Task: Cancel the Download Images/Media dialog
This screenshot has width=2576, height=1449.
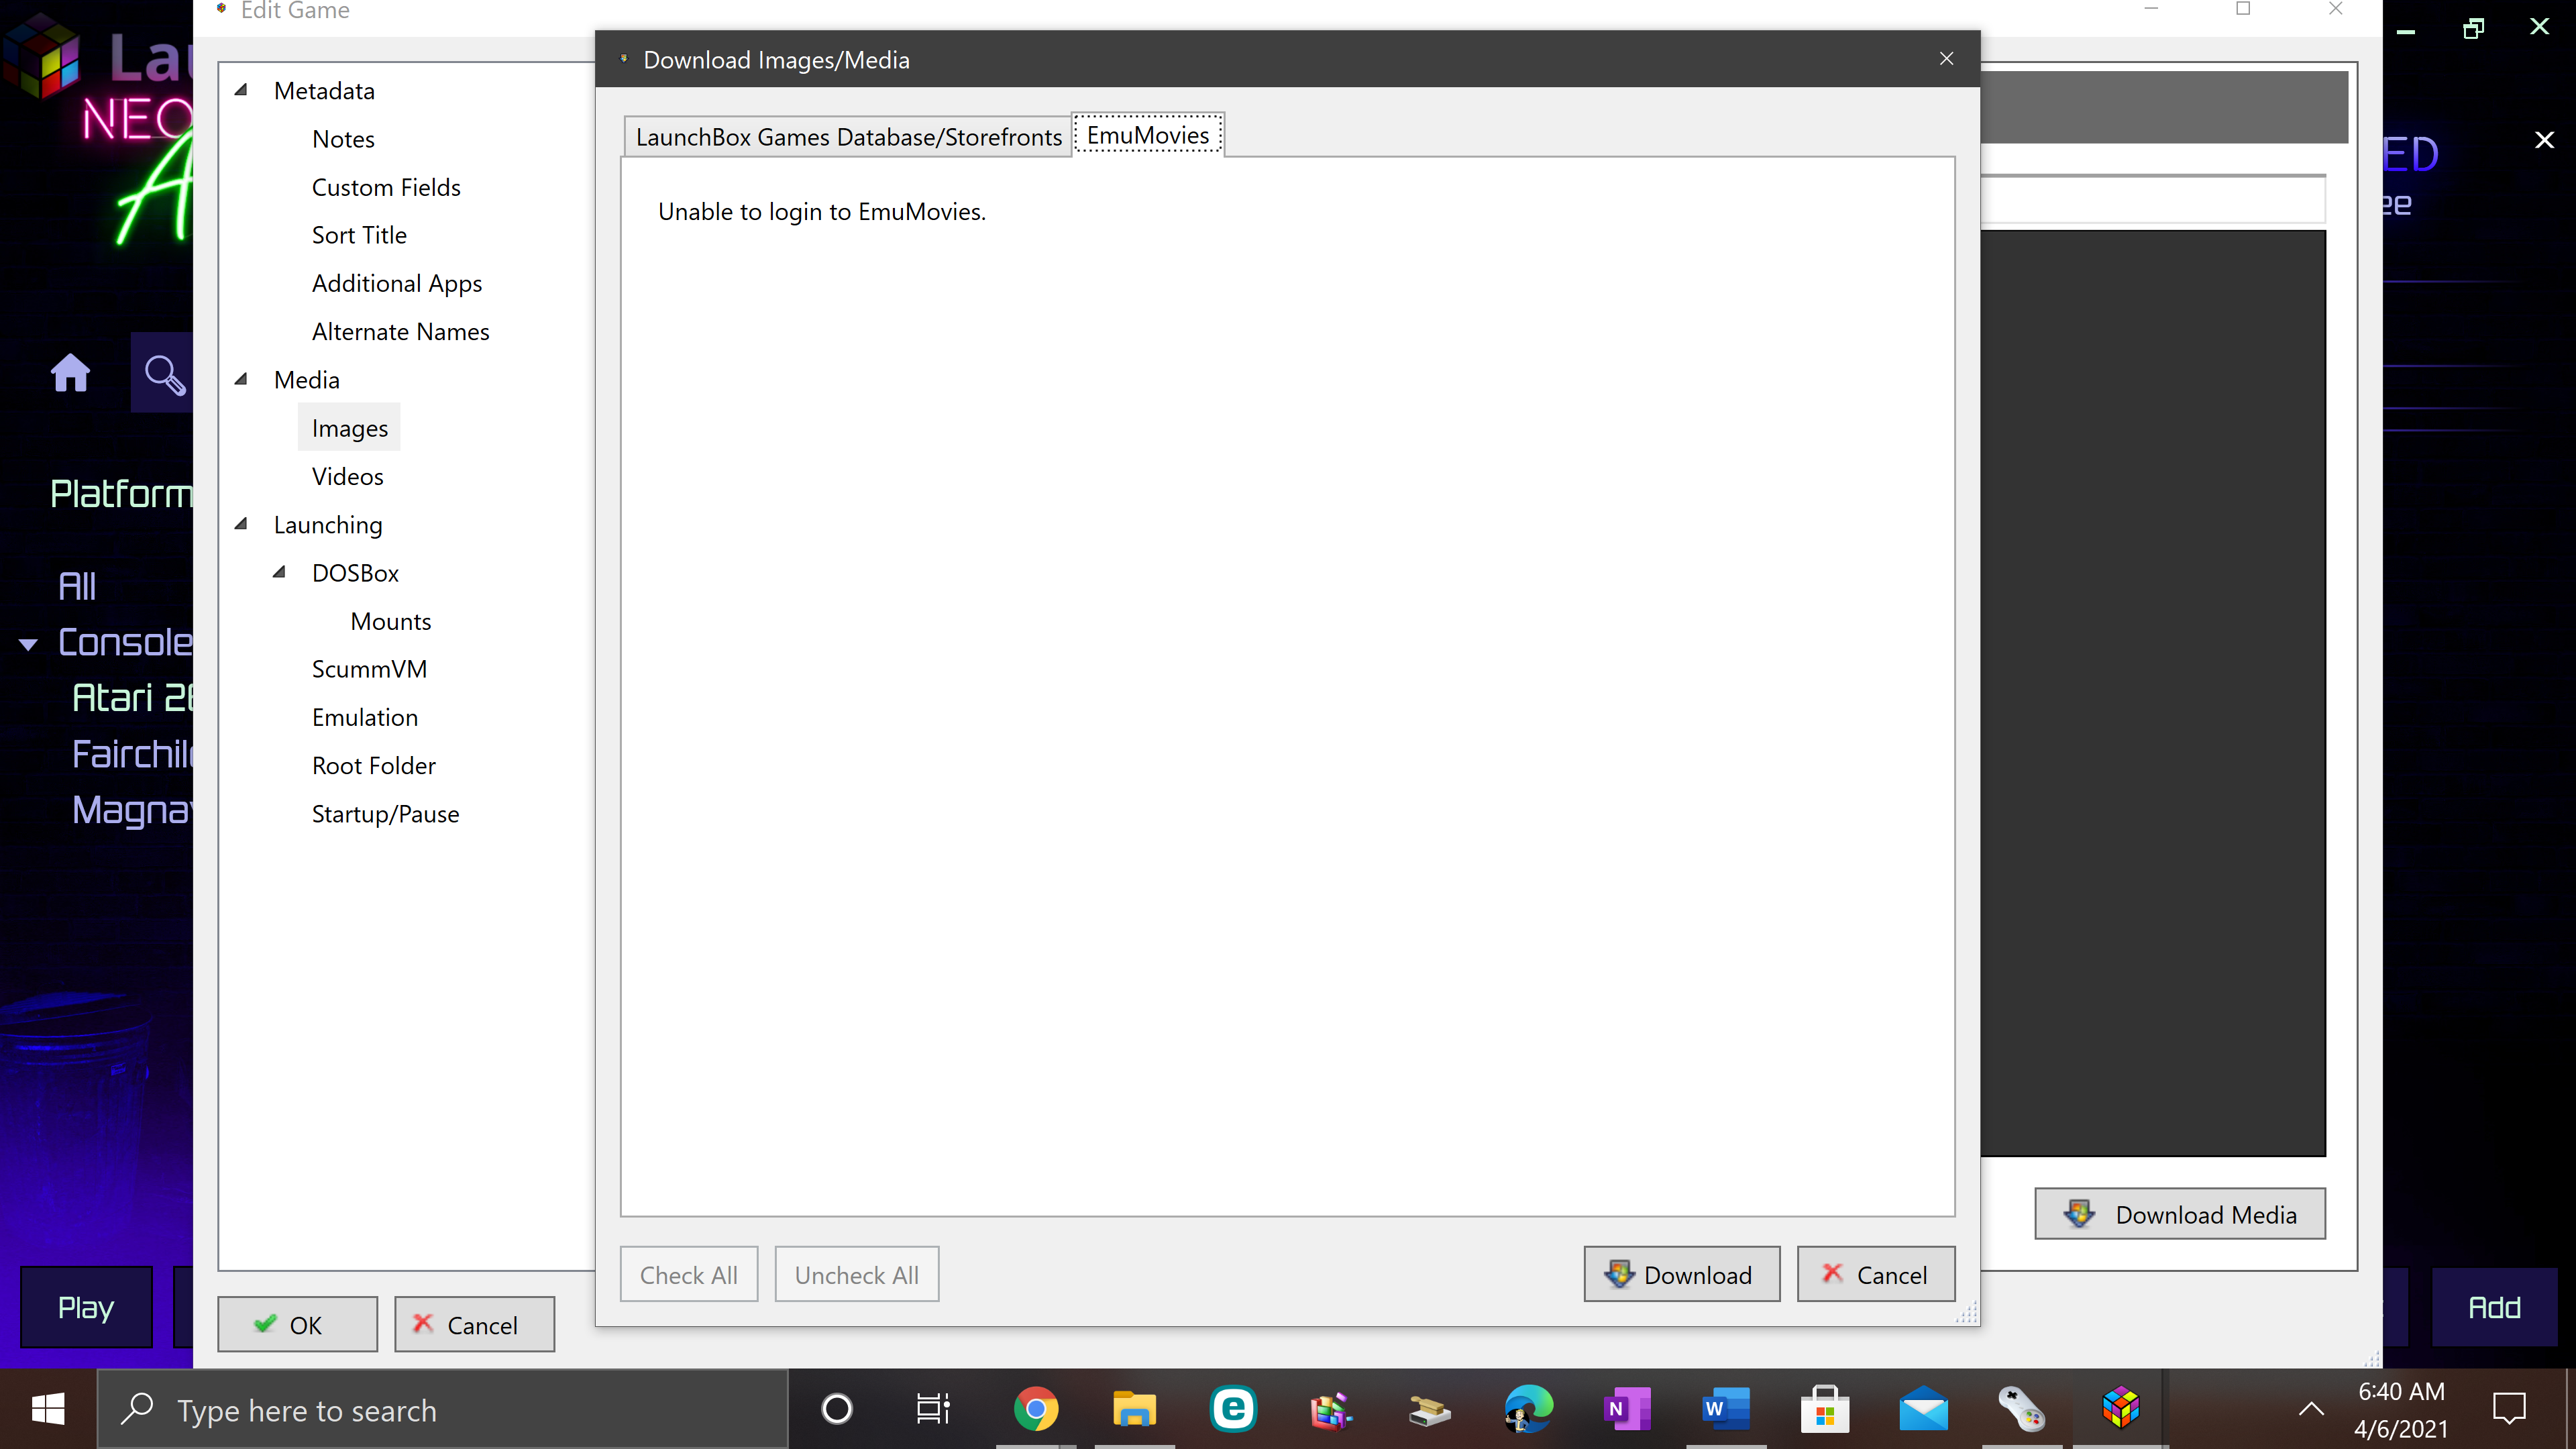Action: point(1875,1274)
